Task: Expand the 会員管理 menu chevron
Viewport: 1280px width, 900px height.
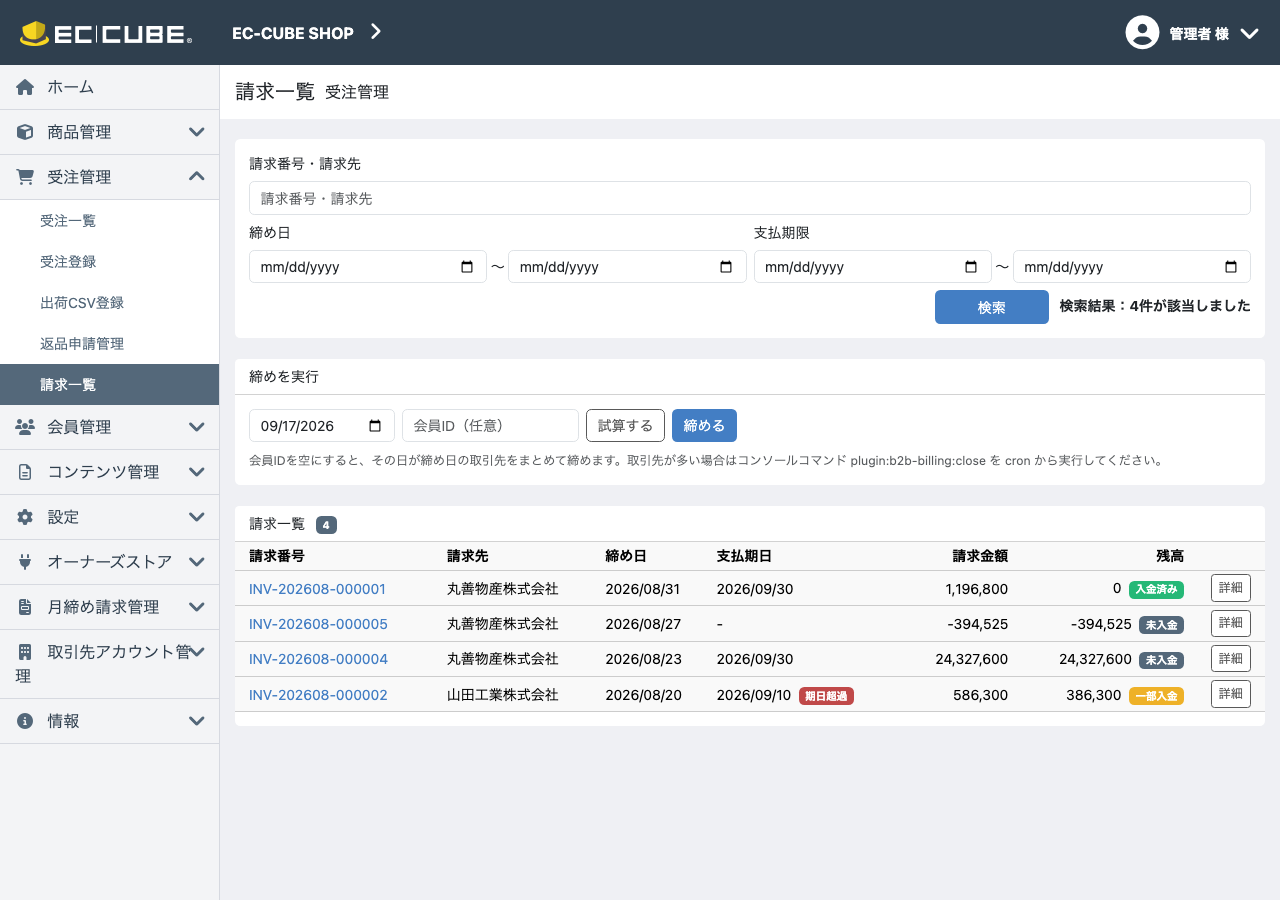Action: point(197,427)
